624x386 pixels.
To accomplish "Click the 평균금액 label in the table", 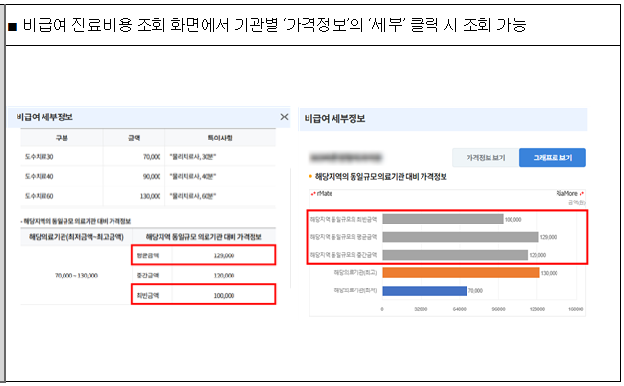I will 148,255.
